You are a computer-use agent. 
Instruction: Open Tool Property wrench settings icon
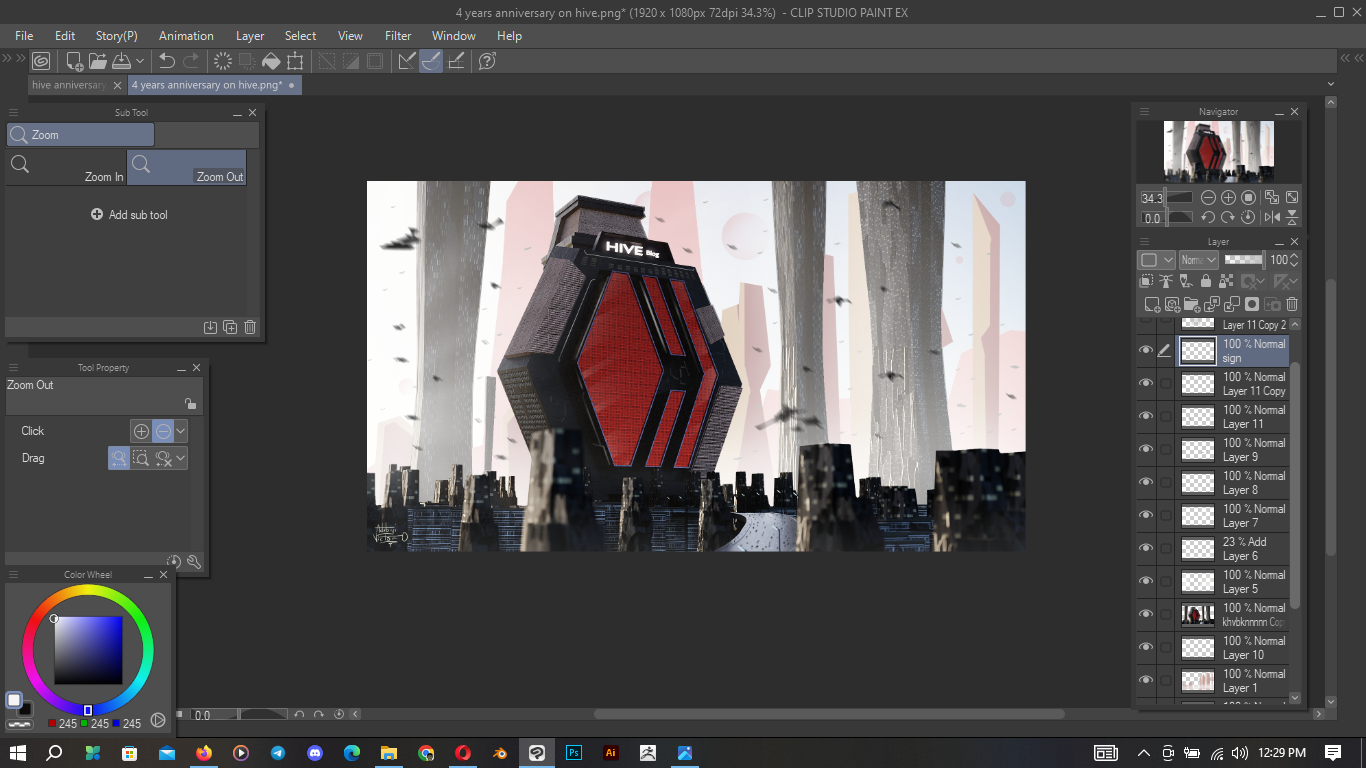click(194, 562)
